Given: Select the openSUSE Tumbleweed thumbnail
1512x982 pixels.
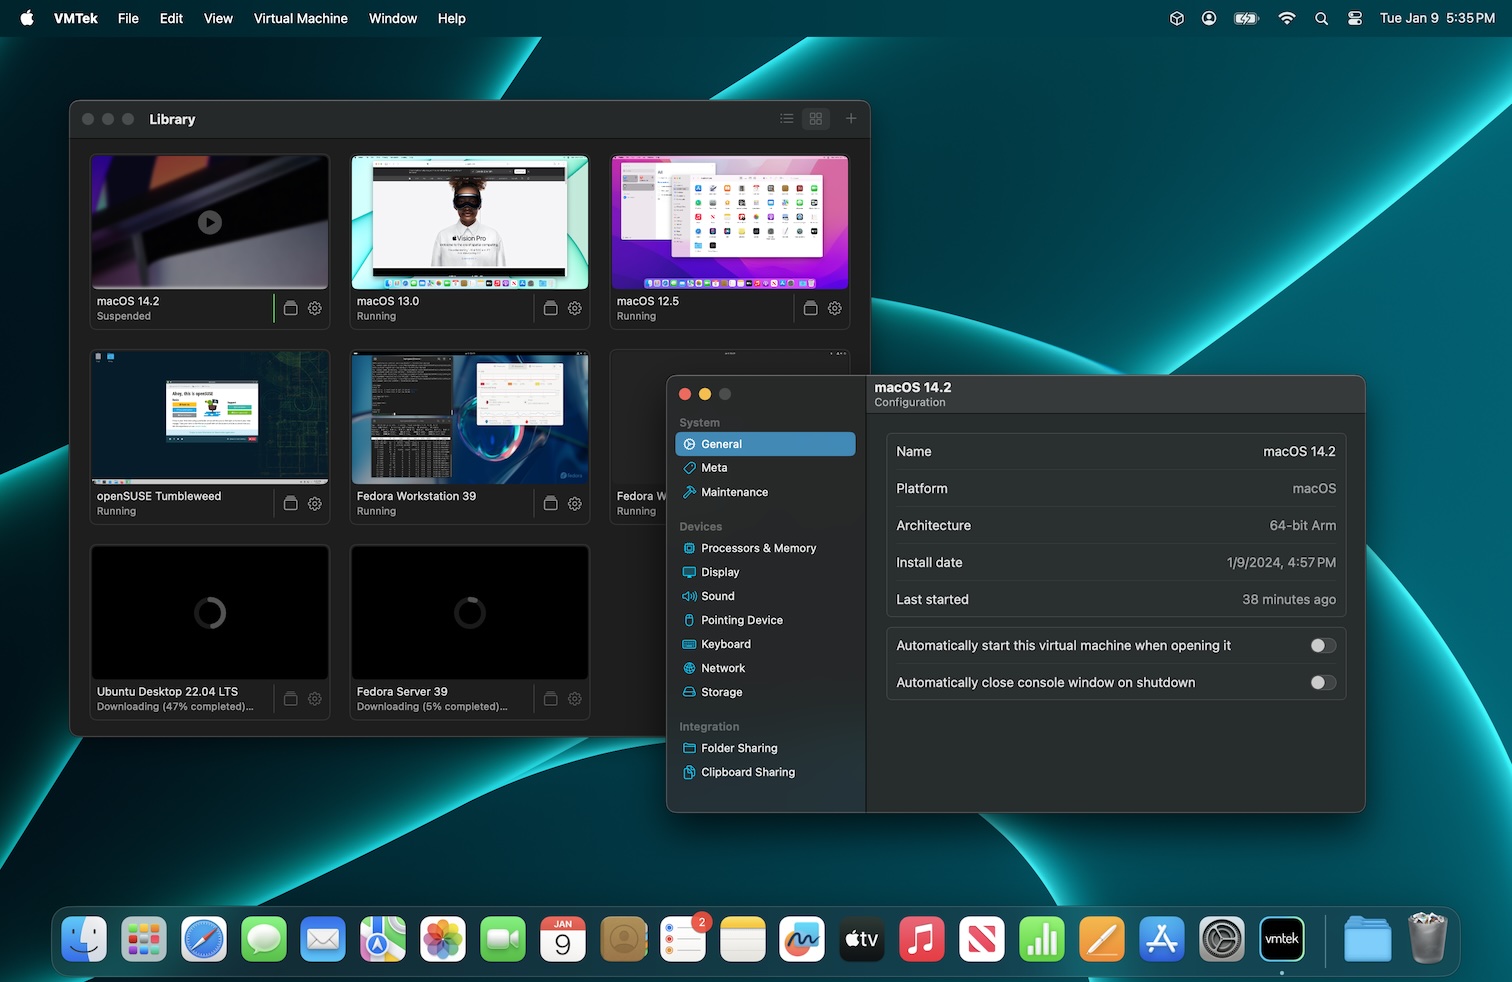Looking at the screenshot, I should click(210, 417).
